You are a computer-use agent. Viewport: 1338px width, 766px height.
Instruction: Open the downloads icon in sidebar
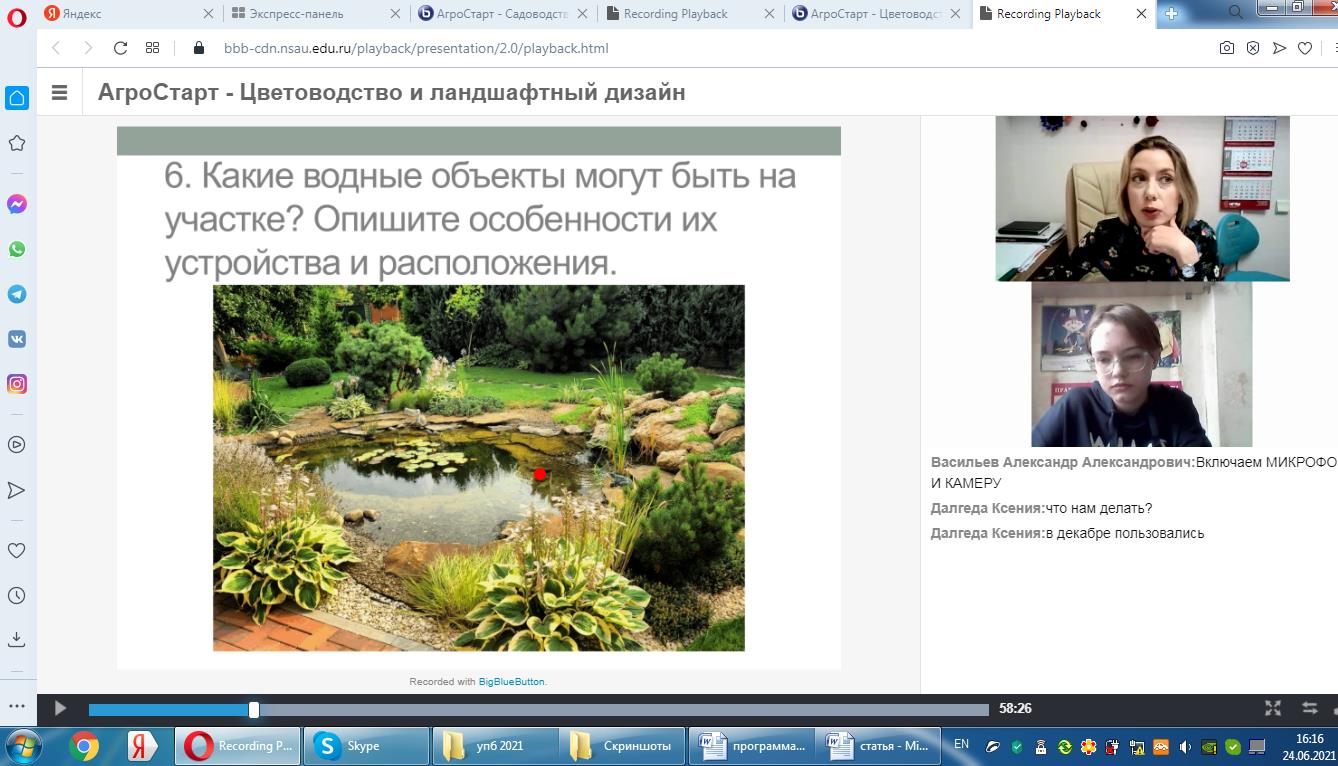(17, 639)
